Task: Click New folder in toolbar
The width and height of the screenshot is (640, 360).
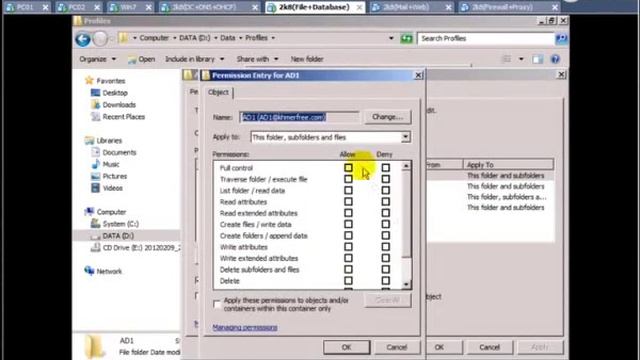Action: coord(307,59)
